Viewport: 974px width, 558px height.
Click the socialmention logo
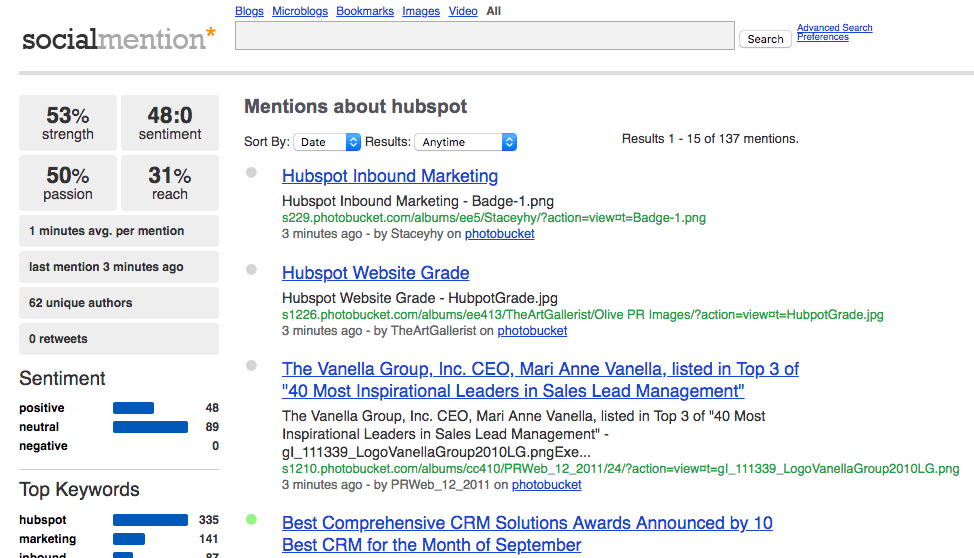(x=119, y=39)
